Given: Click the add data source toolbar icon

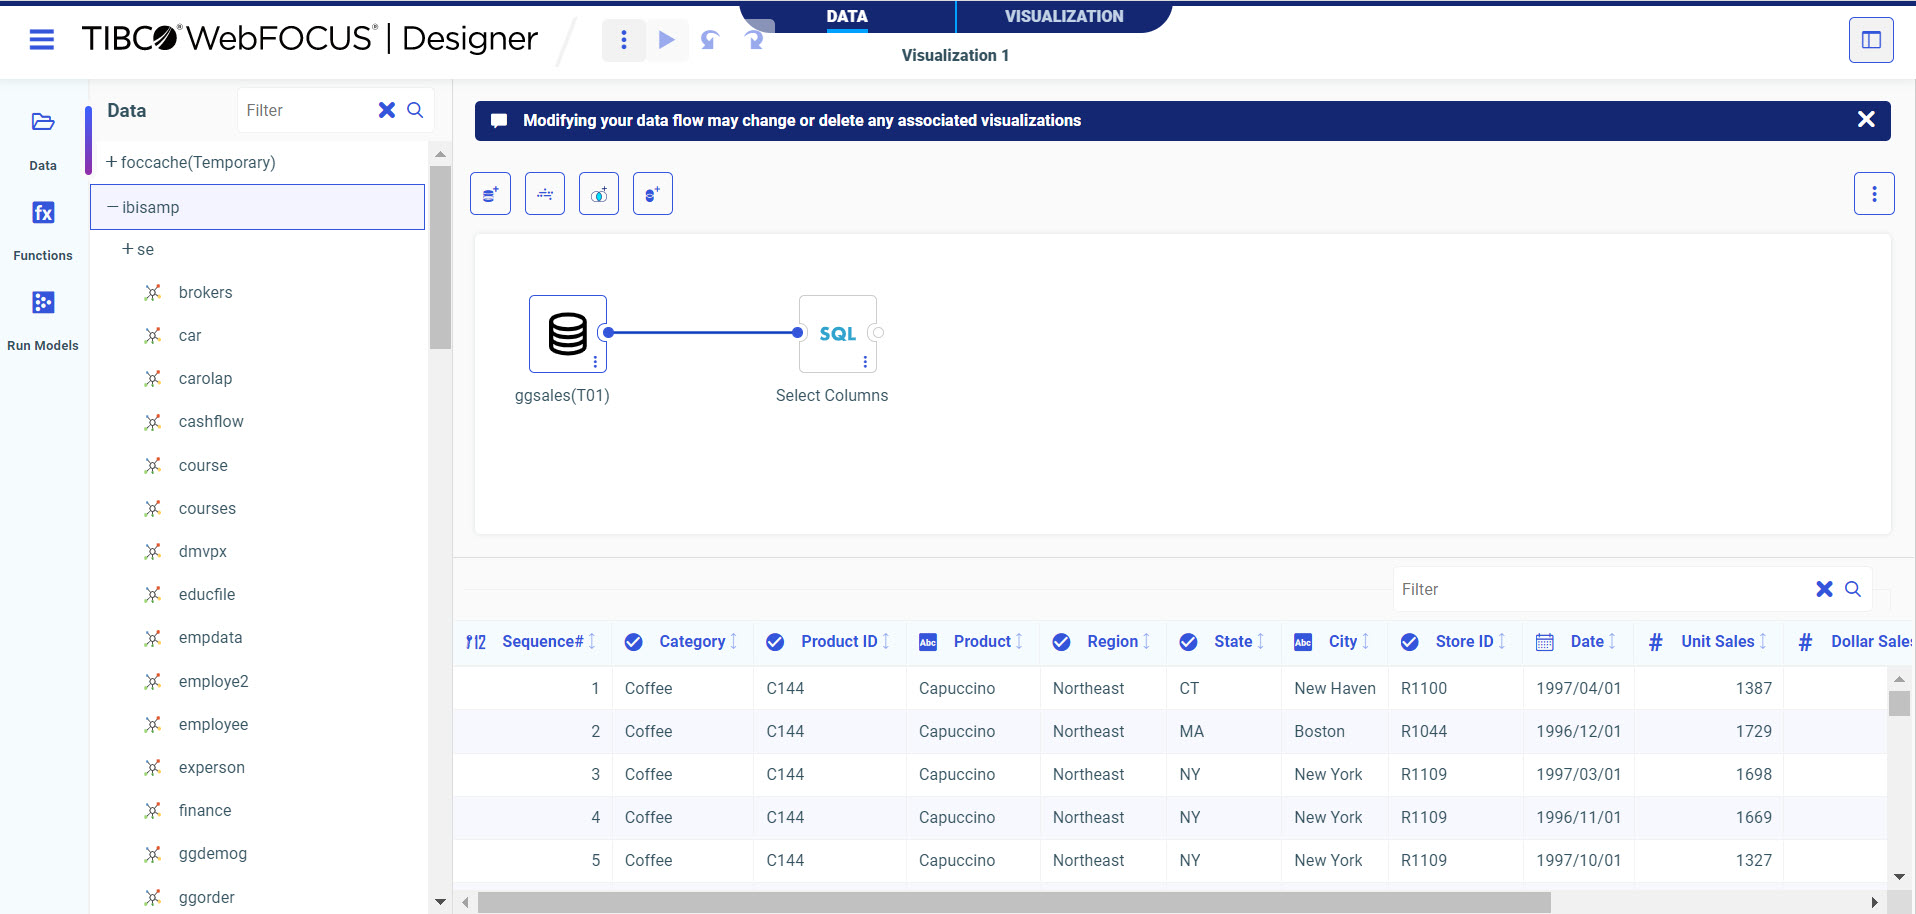Looking at the screenshot, I should [490, 194].
